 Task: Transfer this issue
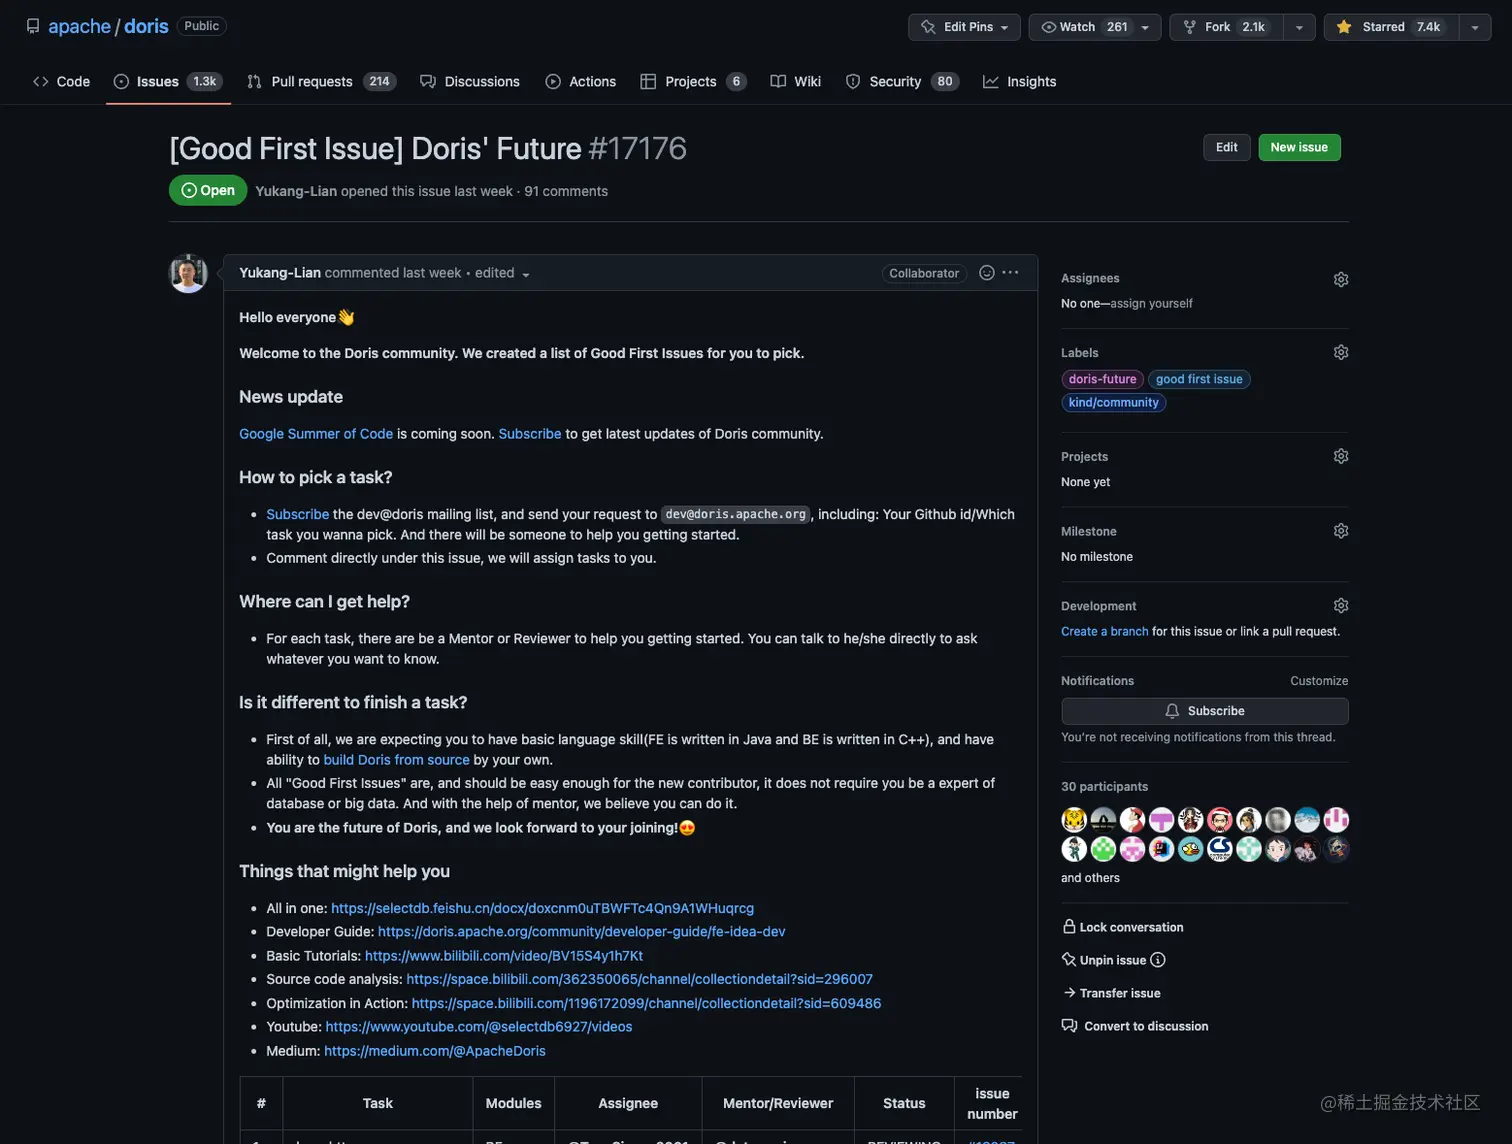click(1111, 993)
